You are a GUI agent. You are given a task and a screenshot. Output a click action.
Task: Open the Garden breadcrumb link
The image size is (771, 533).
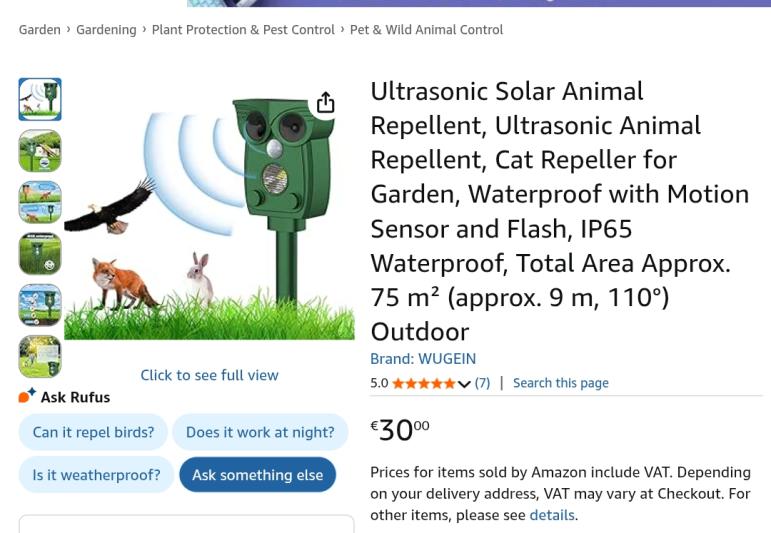pyautogui.click(x=40, y=30)
